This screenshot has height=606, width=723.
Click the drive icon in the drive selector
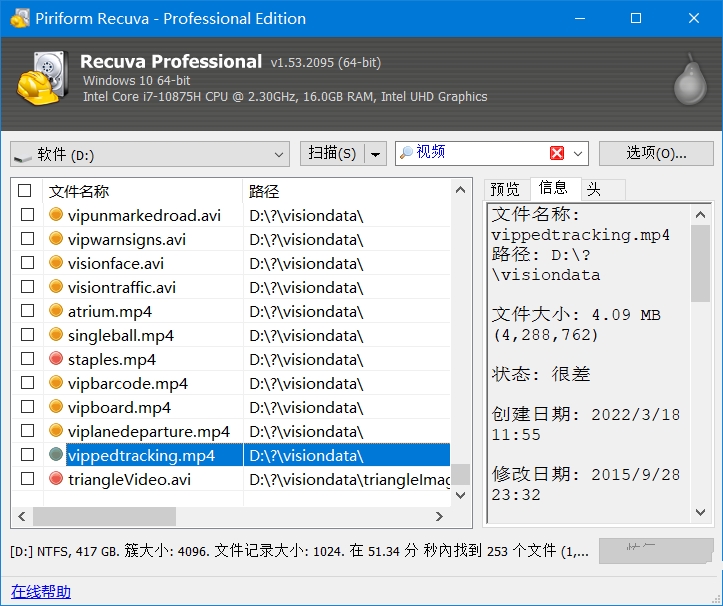pos(23,158)
